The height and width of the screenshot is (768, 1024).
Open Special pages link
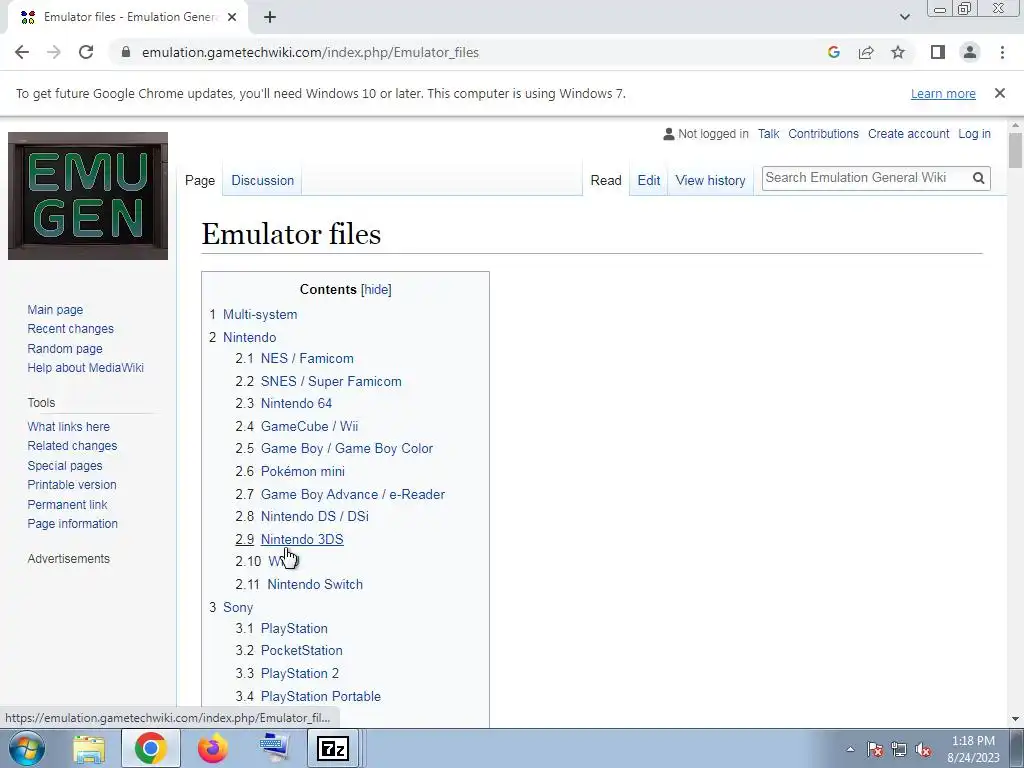click(65, 466)
